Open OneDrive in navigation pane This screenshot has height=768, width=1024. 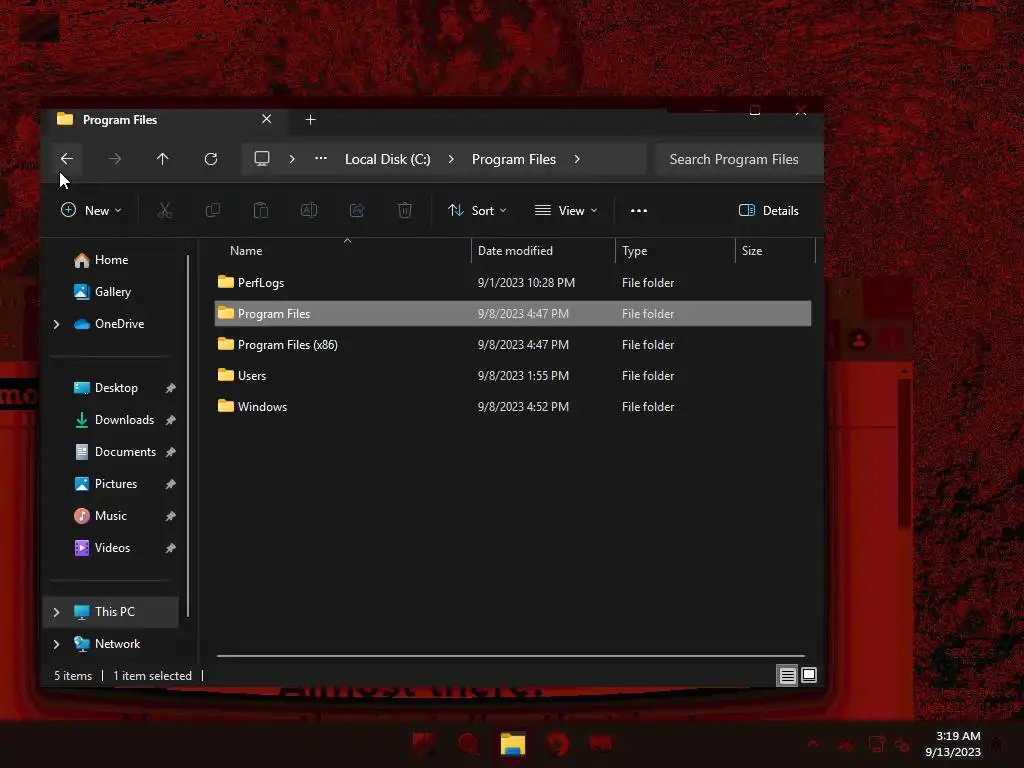[109, 324]
